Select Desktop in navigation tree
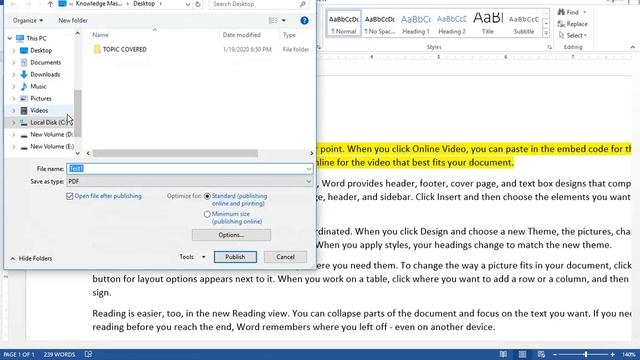Viewport: 640px width, 360px height. click(x=41, y=50)
